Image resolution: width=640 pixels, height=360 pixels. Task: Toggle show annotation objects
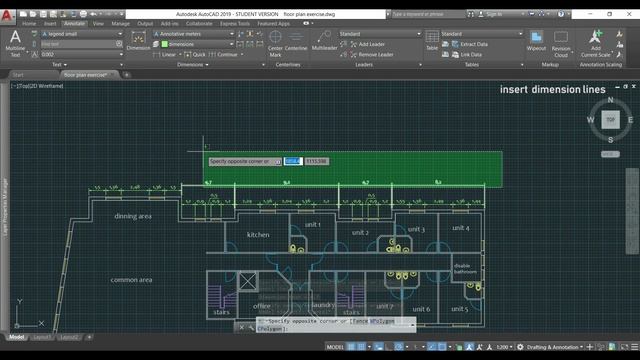pos(469,347)
